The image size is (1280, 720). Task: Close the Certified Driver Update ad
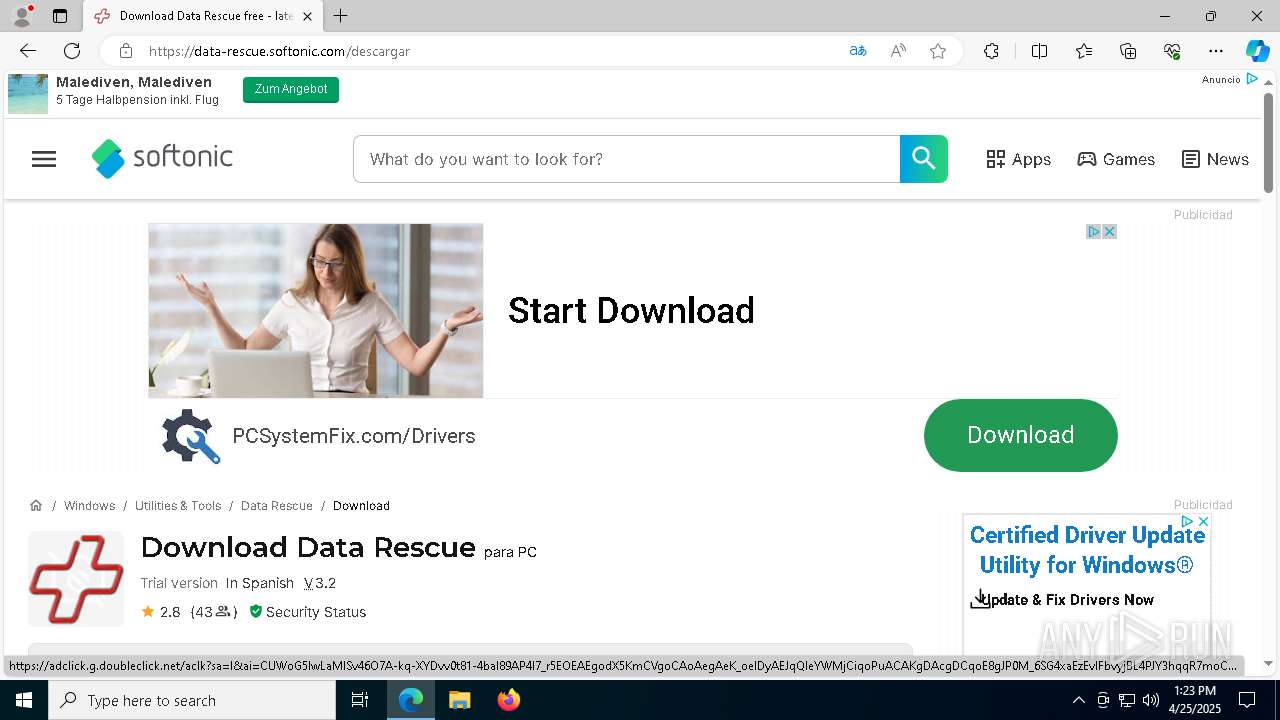tap(1203, 522)
